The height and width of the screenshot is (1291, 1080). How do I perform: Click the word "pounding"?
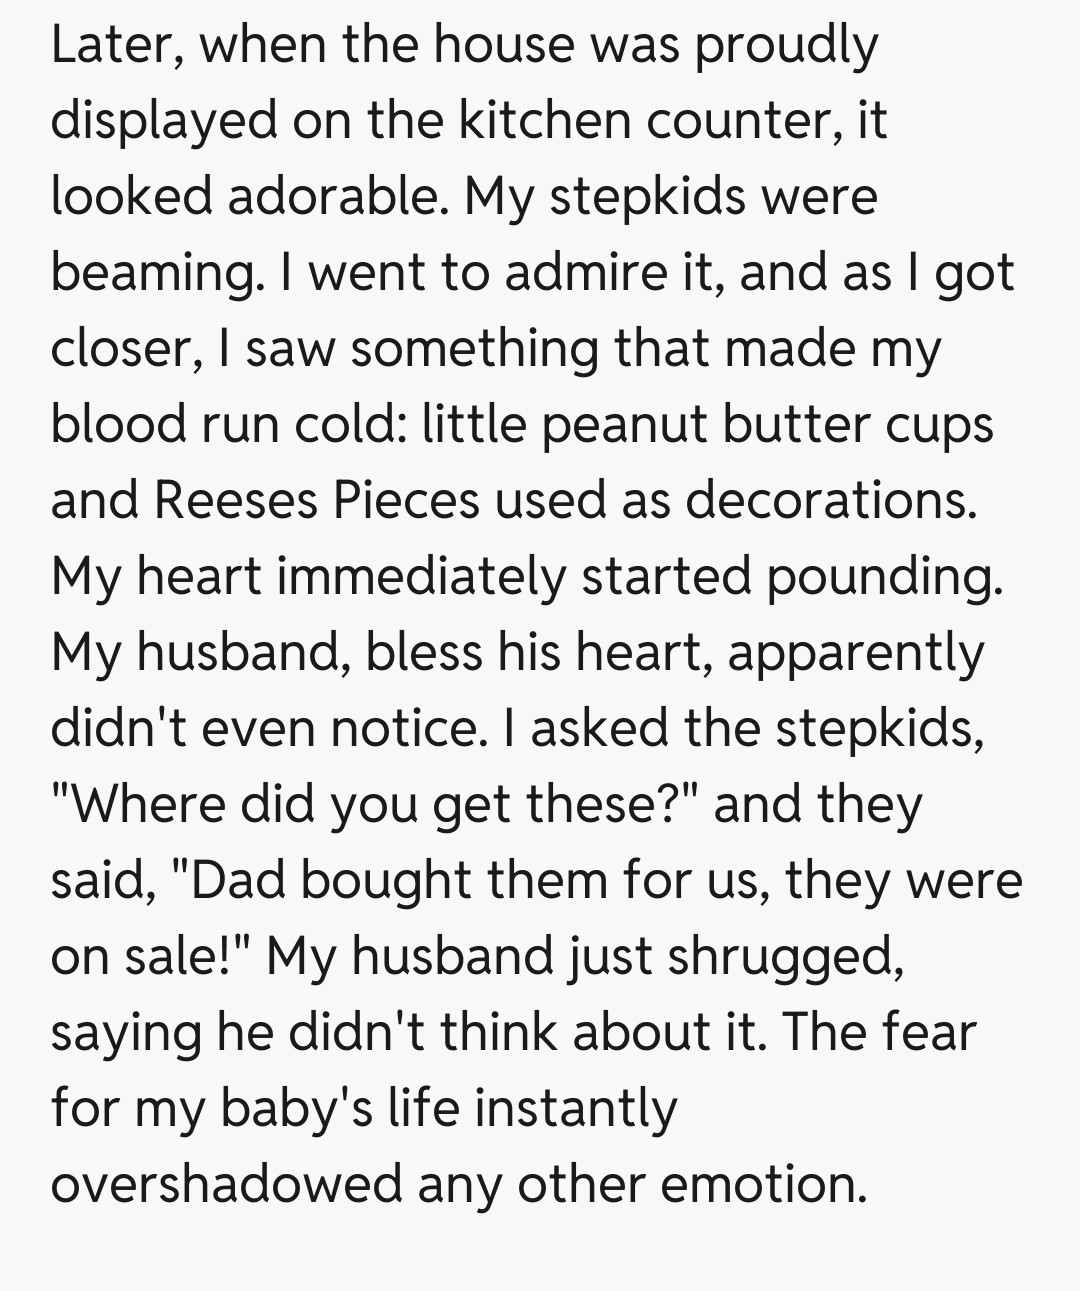pyautogui.click(x=884, y=577)
